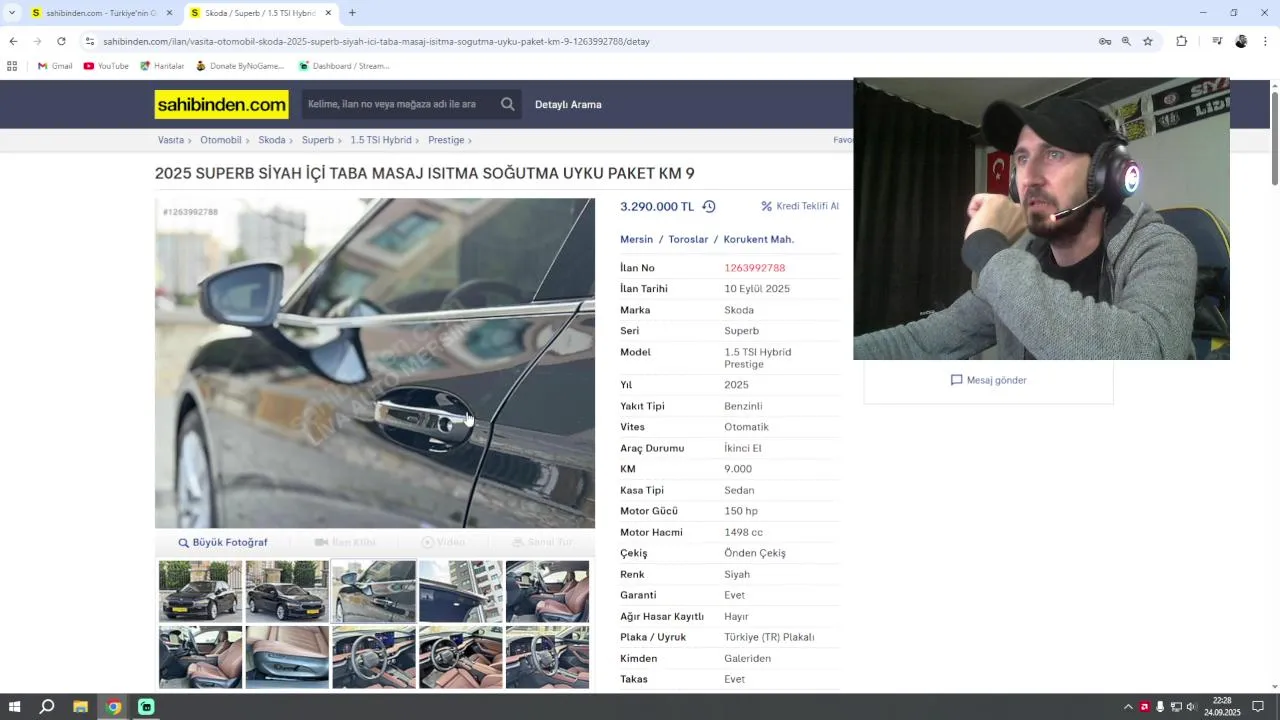Focus the site search input field
This screenshot has width=1280, height=720.
click(x=400, y=104)
